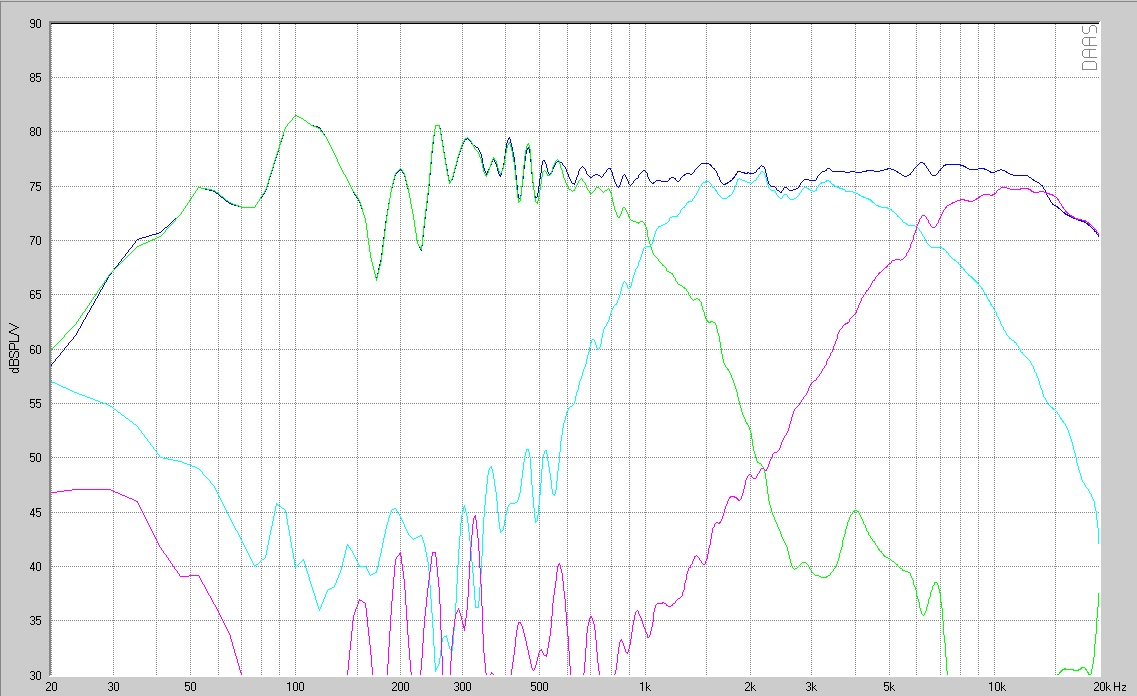The image size is (1137, 696).
Task: Select the 500 frequency axis label
Action: pos(539,687)
